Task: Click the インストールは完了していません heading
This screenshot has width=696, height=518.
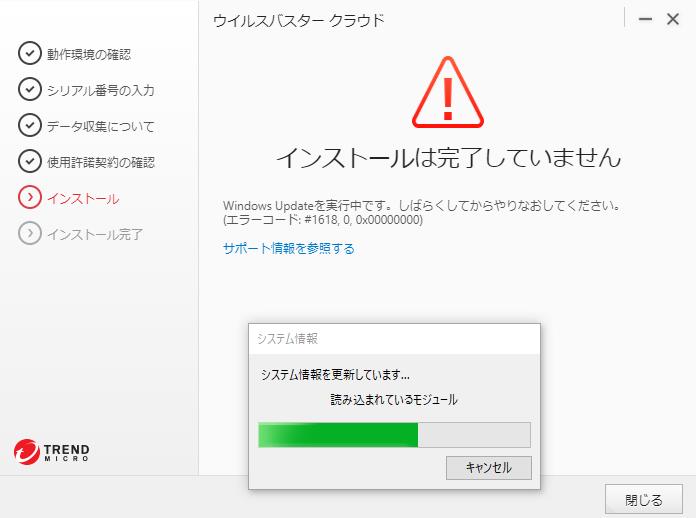Action: pyautogui.click(x=448, y=158)
